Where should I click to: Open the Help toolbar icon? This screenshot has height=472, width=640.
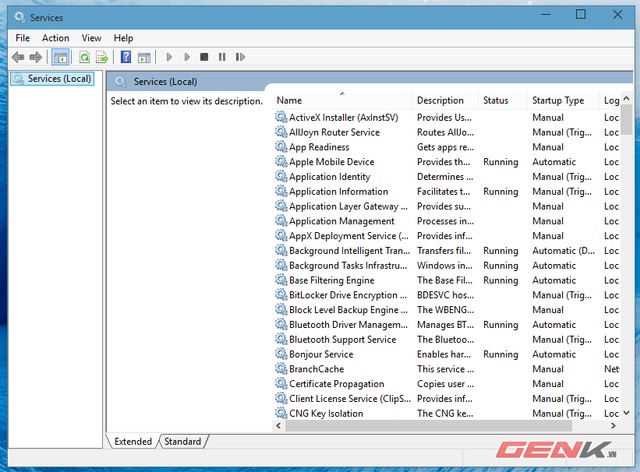[x=126, y=57]
